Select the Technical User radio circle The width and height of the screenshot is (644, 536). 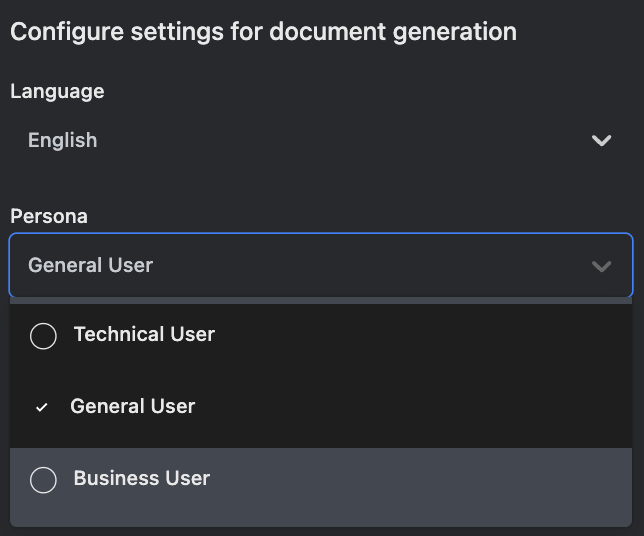(x=43, y=335)
